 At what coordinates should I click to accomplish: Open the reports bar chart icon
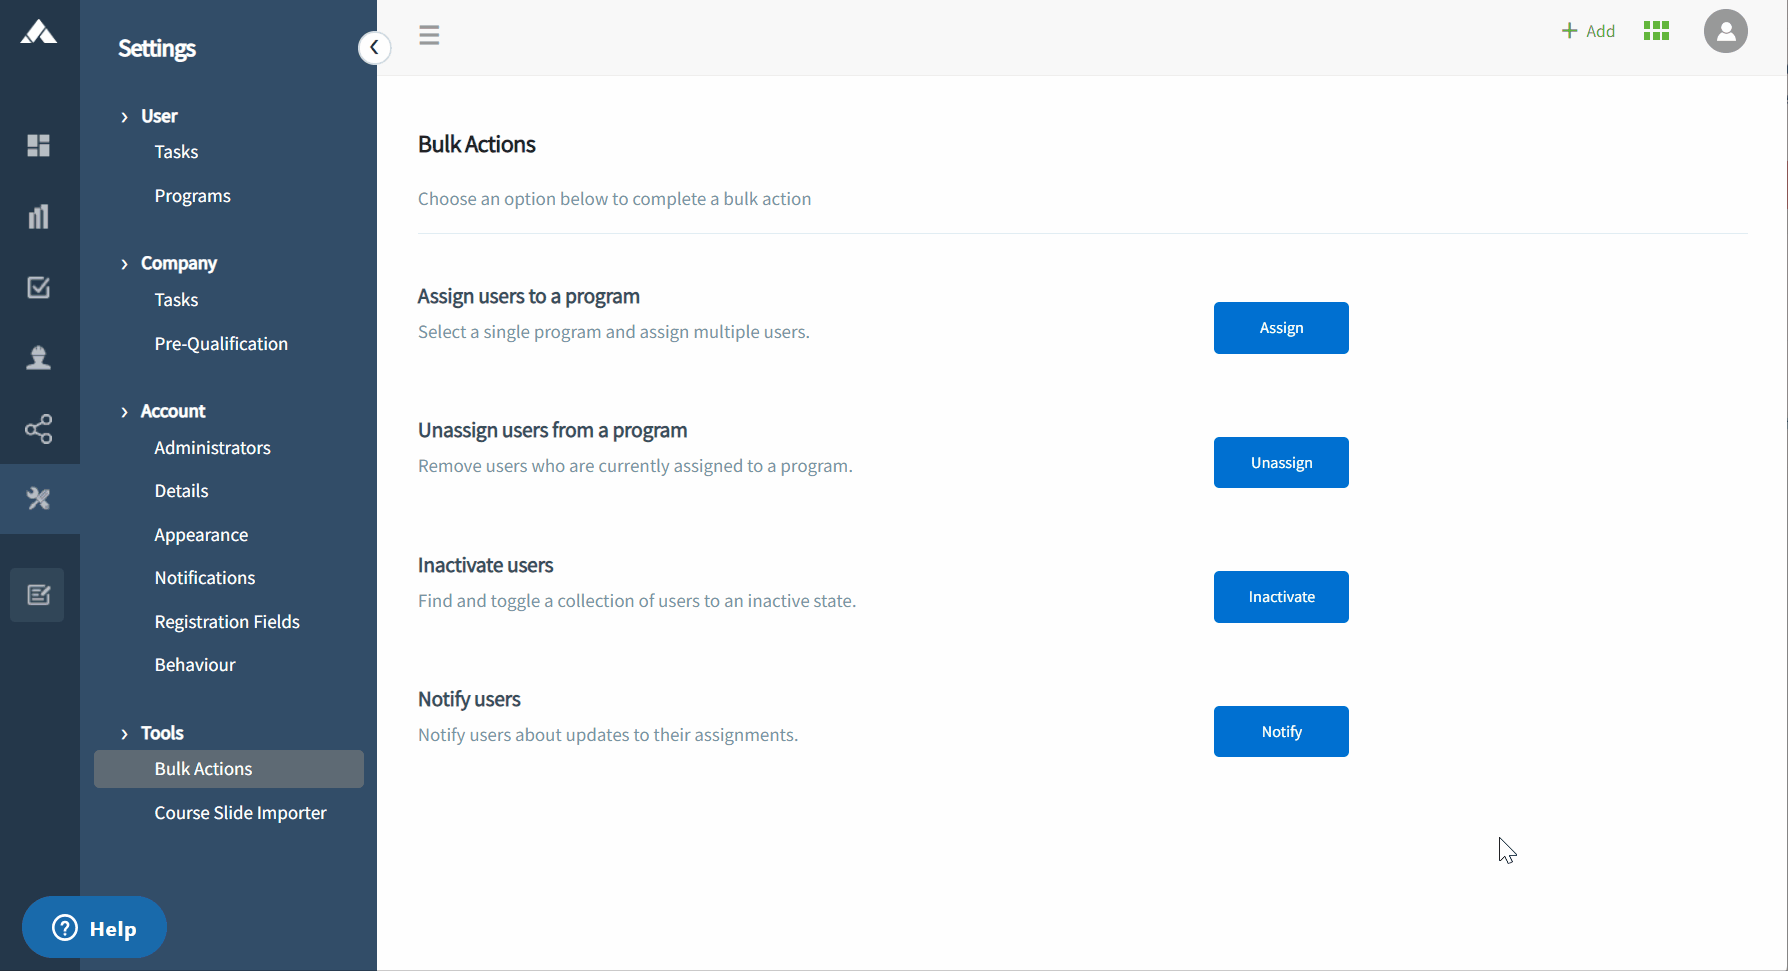[x=38, y=216]
